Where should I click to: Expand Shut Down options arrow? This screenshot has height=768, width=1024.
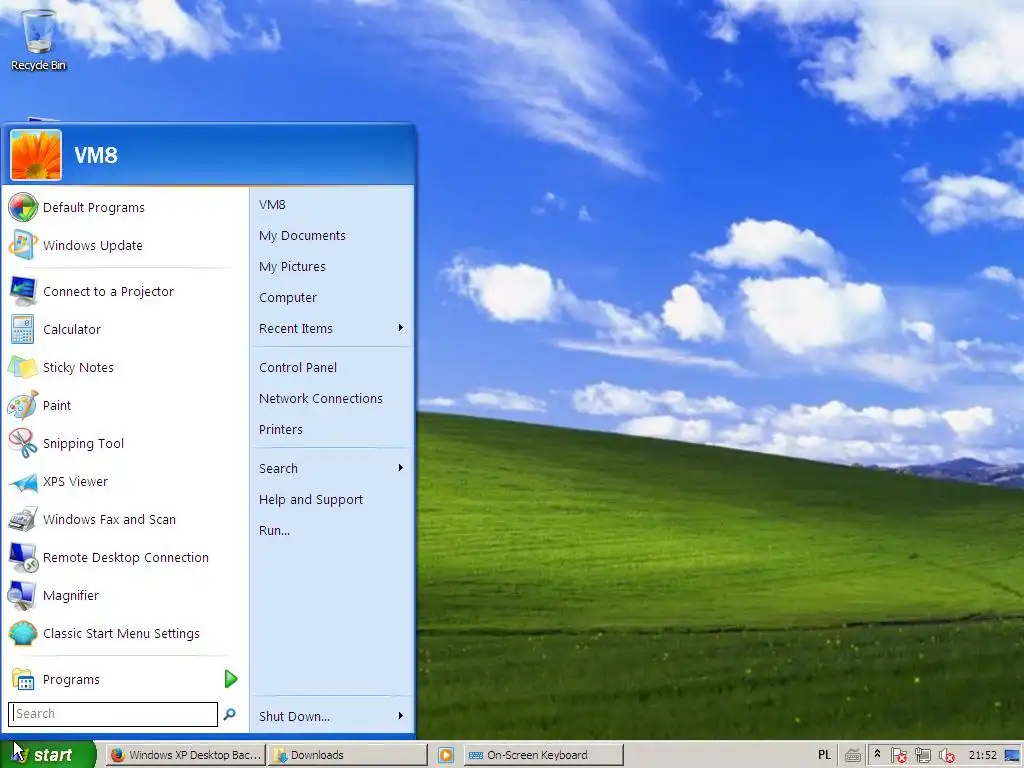click(x=400, y=716)
